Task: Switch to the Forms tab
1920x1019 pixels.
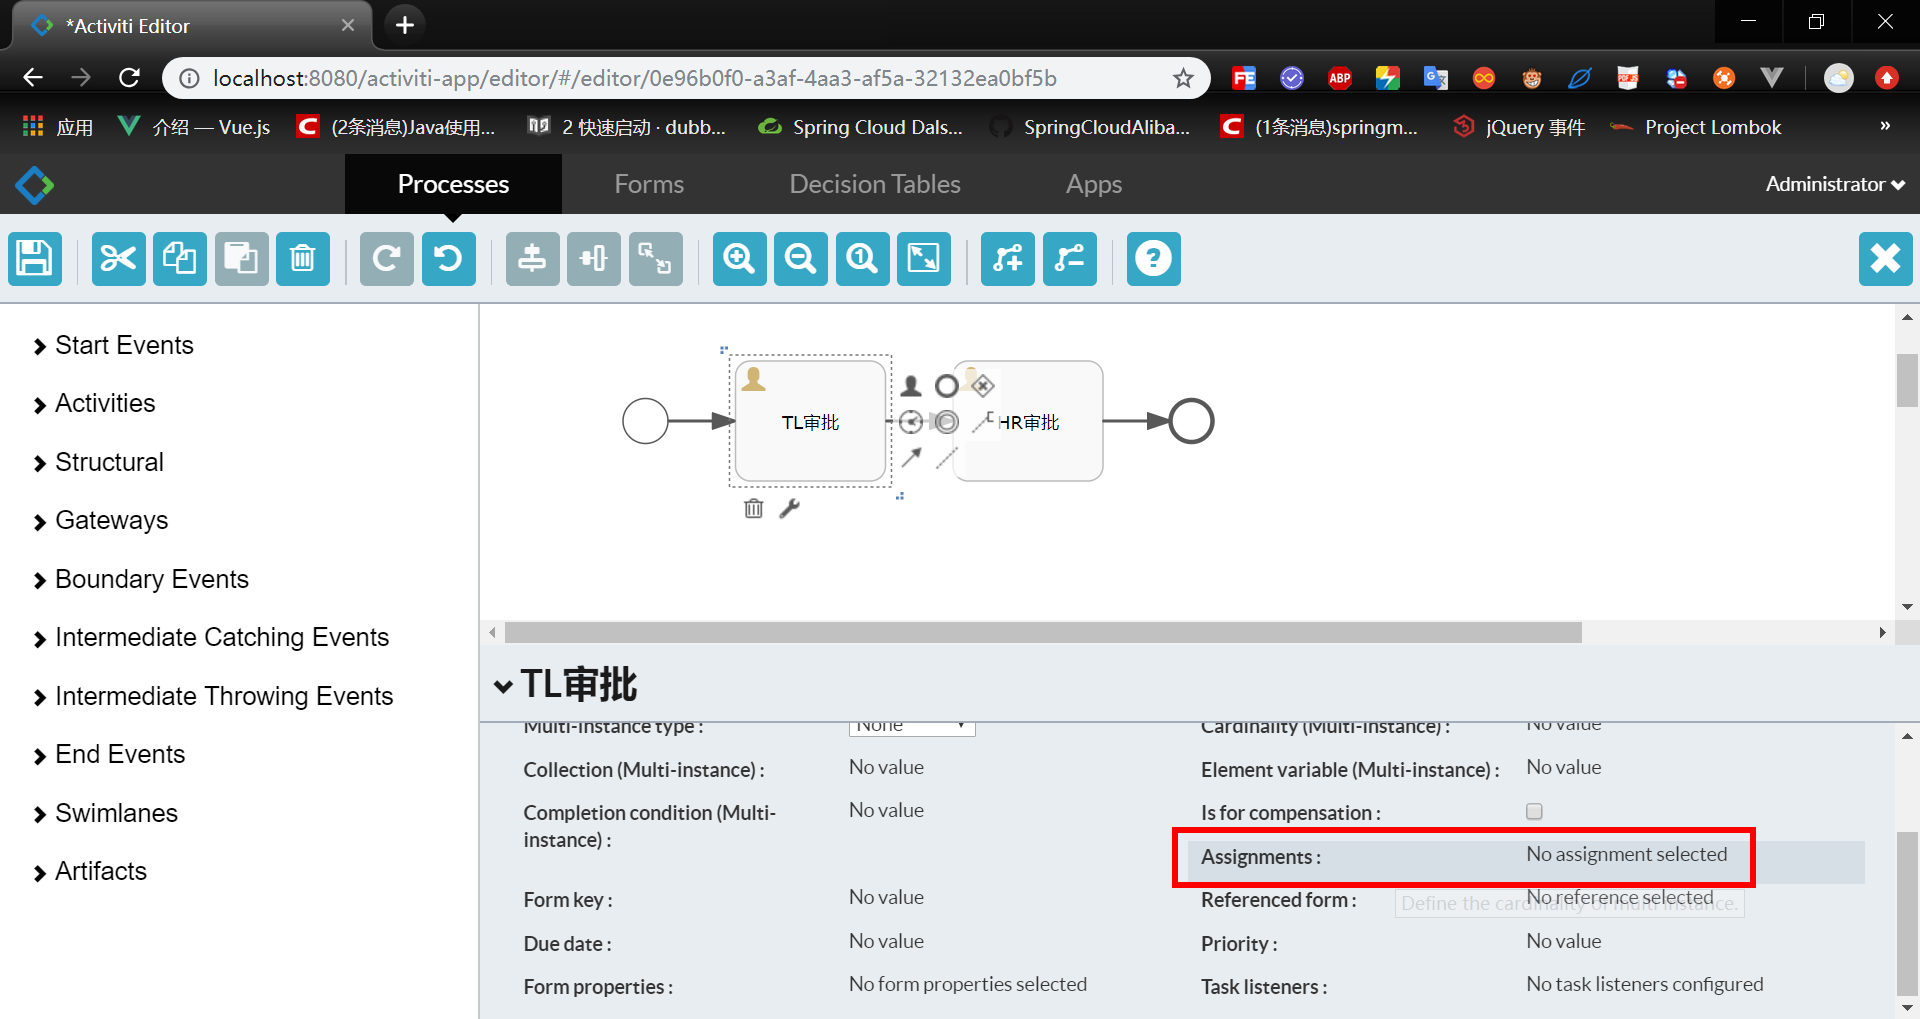Action: click(649, 184)
